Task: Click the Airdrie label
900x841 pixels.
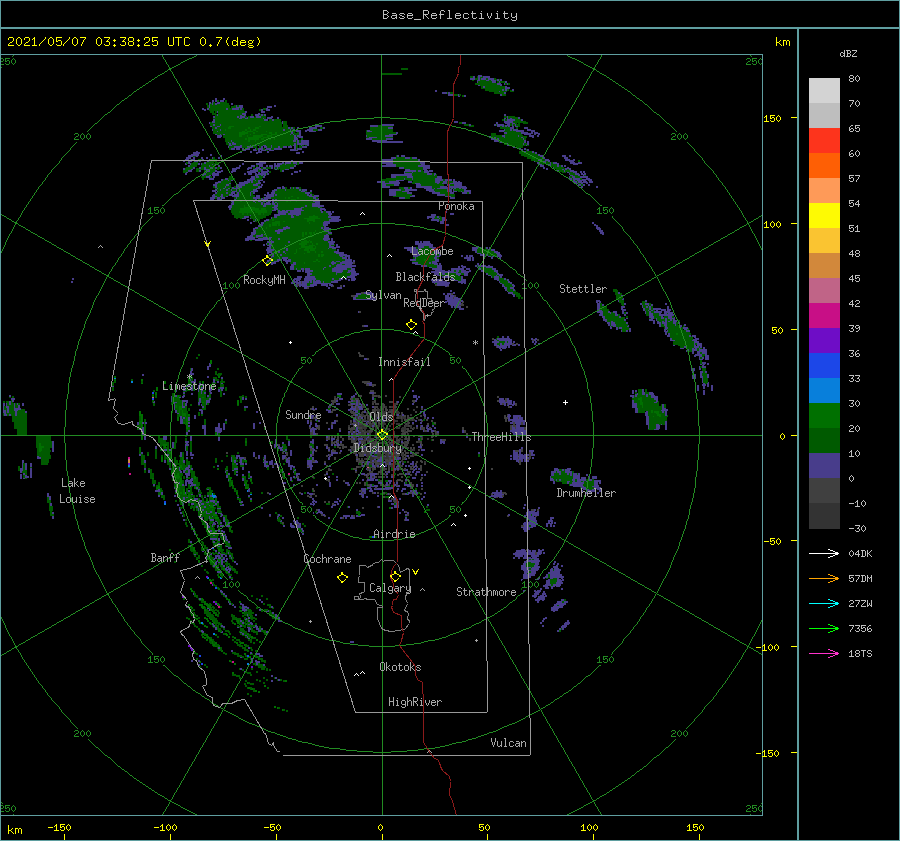Action: click(394, 534)
